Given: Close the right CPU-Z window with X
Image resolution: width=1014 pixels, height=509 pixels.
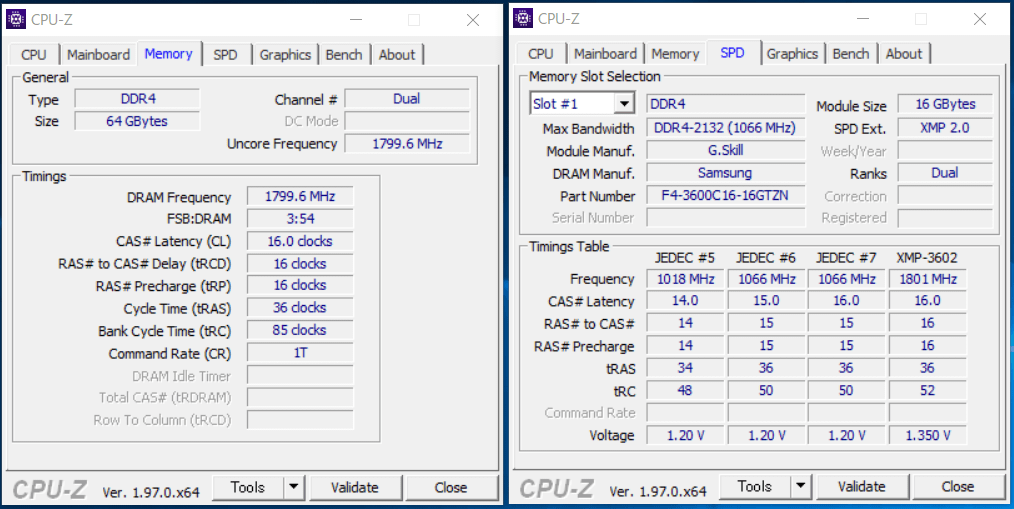Looking at the screenshot, I should click(980, 20).
